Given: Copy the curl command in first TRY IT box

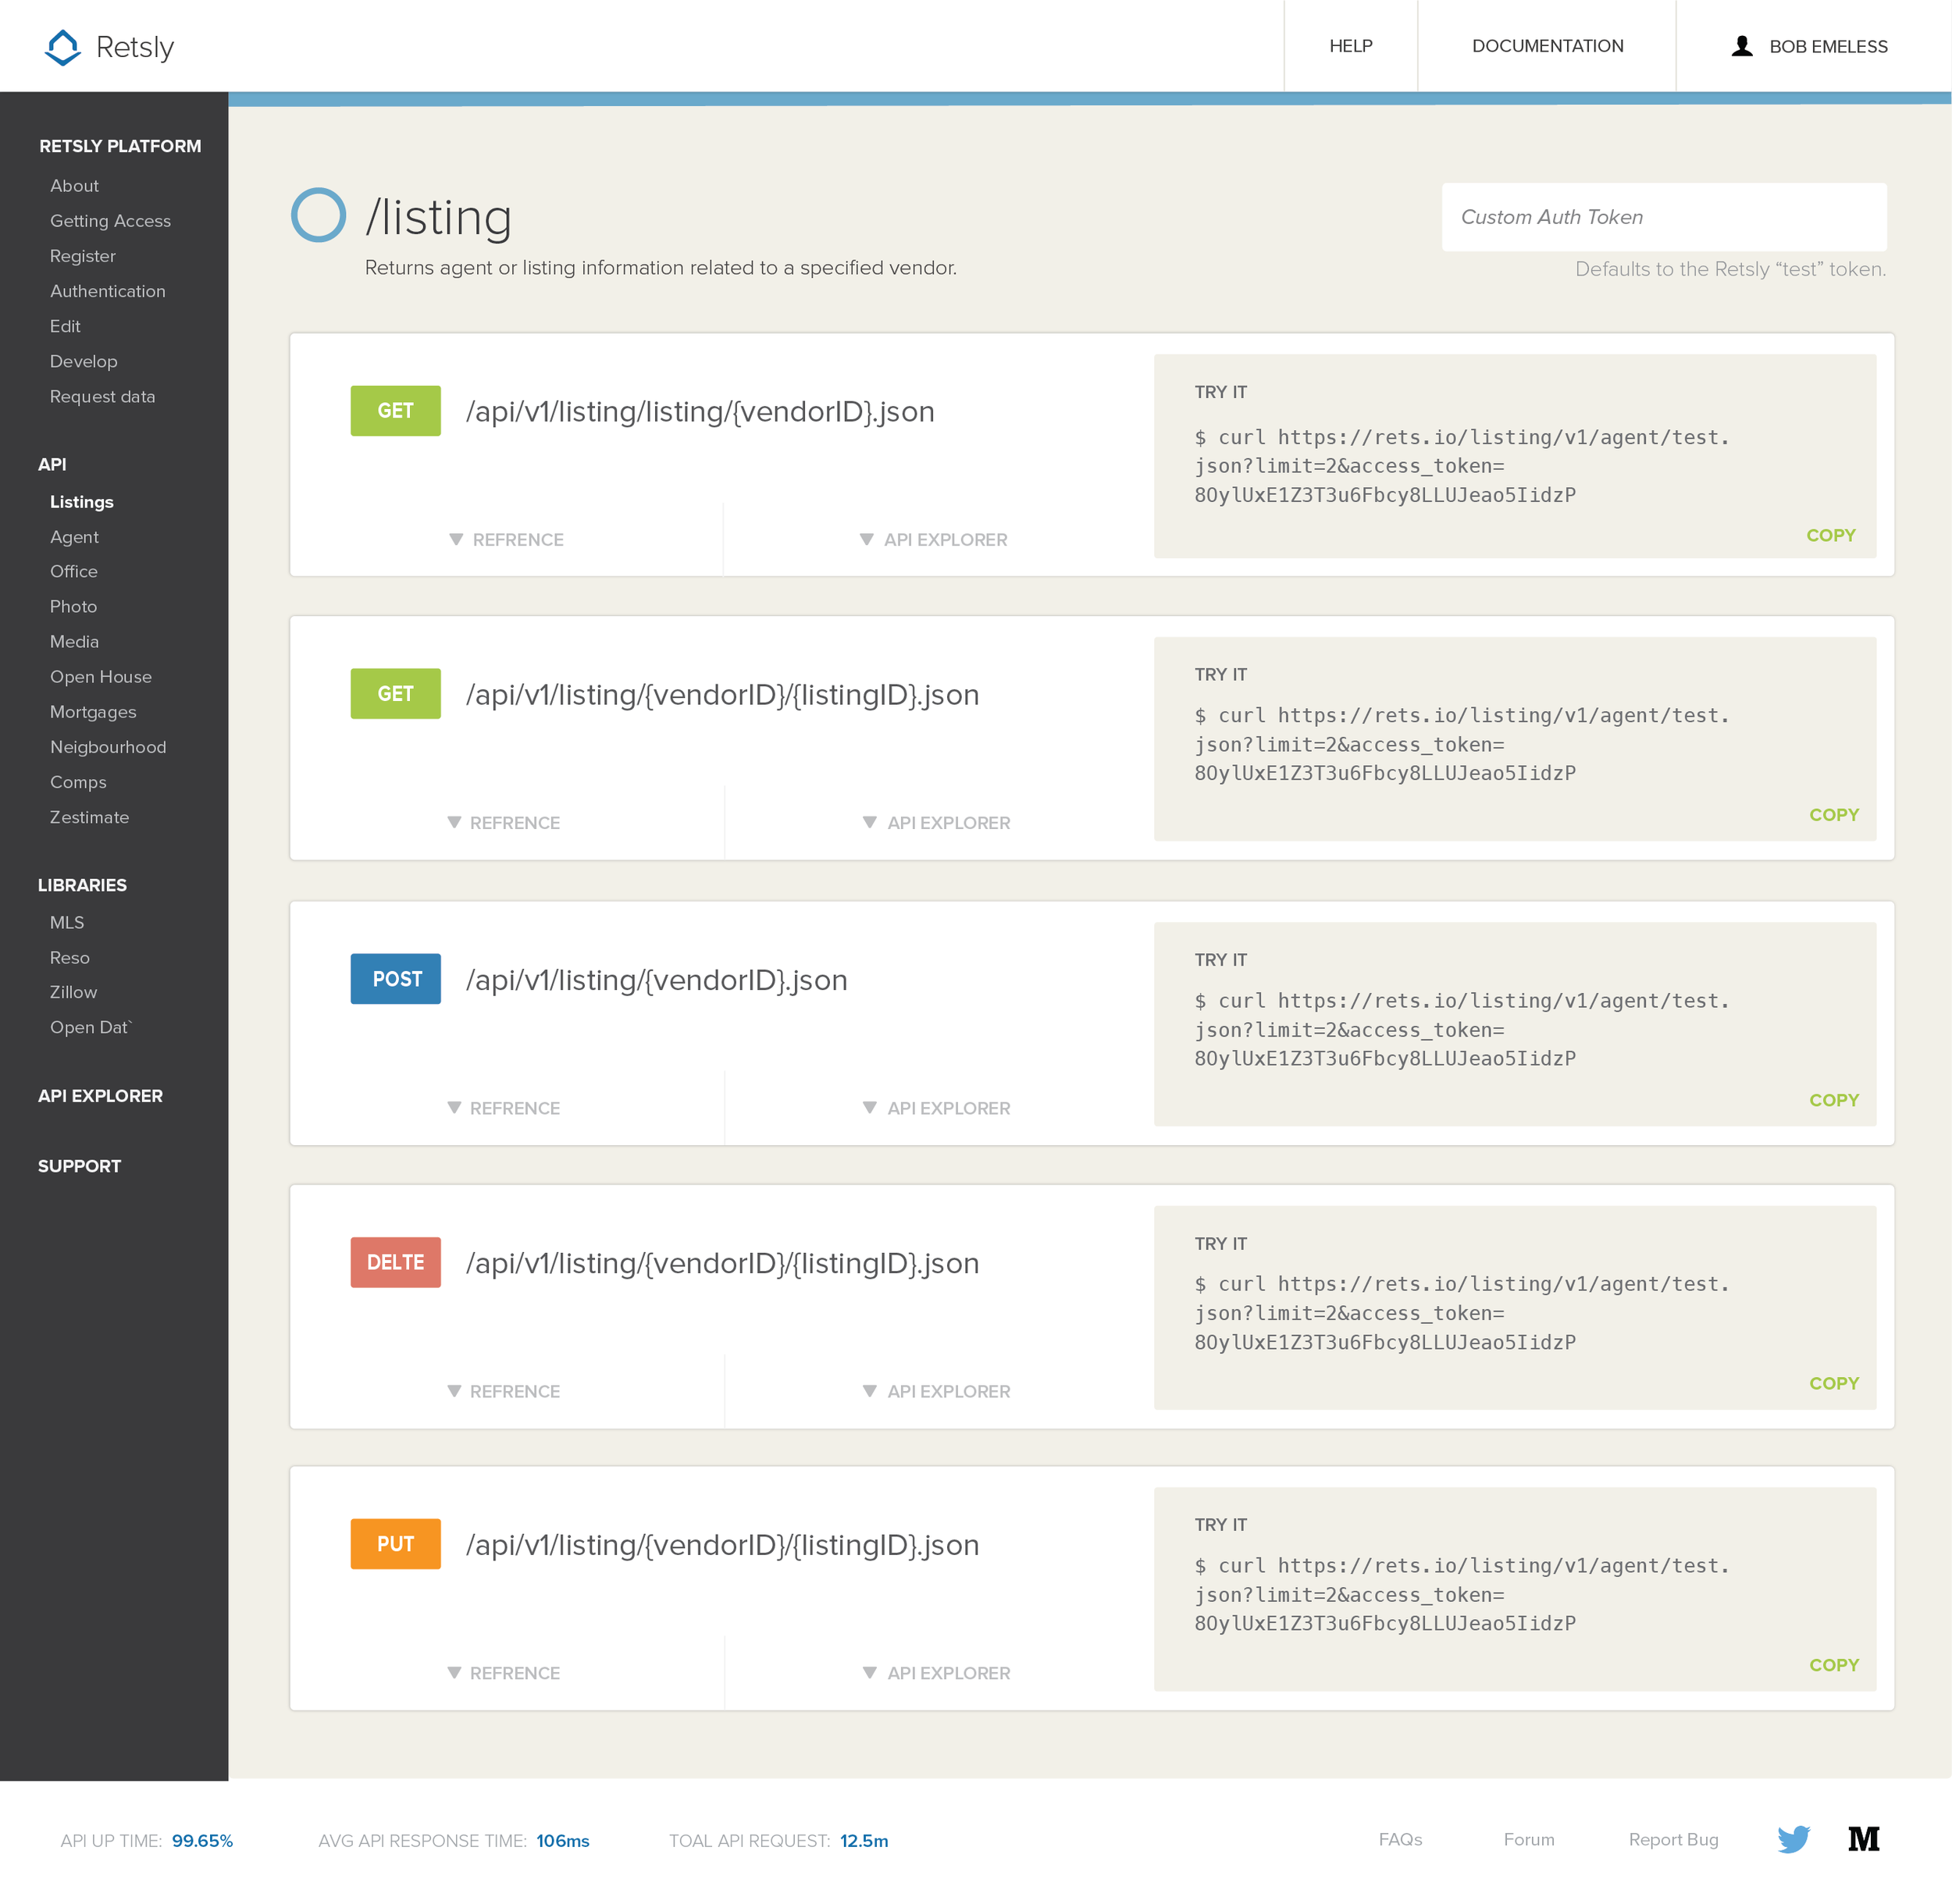Looking at the screenshot, I should 1830,535.
